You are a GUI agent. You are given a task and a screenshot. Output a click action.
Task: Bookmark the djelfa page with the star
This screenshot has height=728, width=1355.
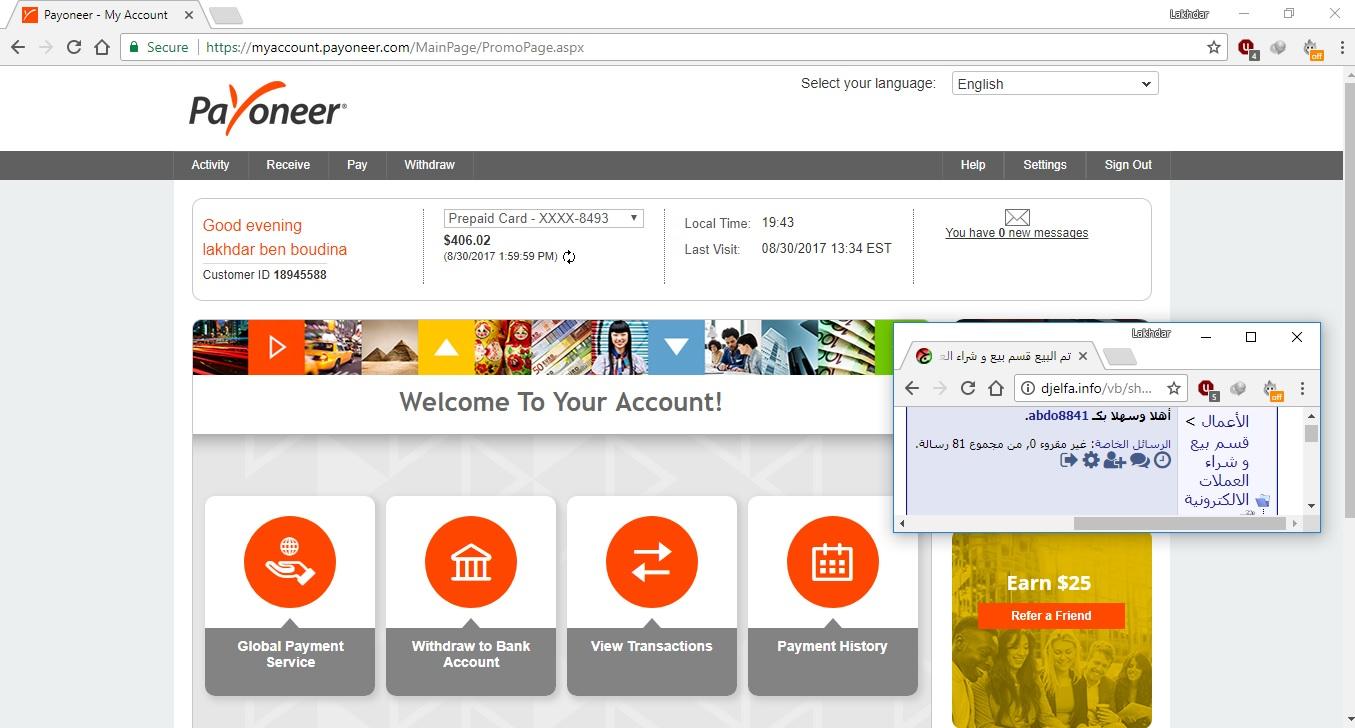click(x=1174, y=388)
